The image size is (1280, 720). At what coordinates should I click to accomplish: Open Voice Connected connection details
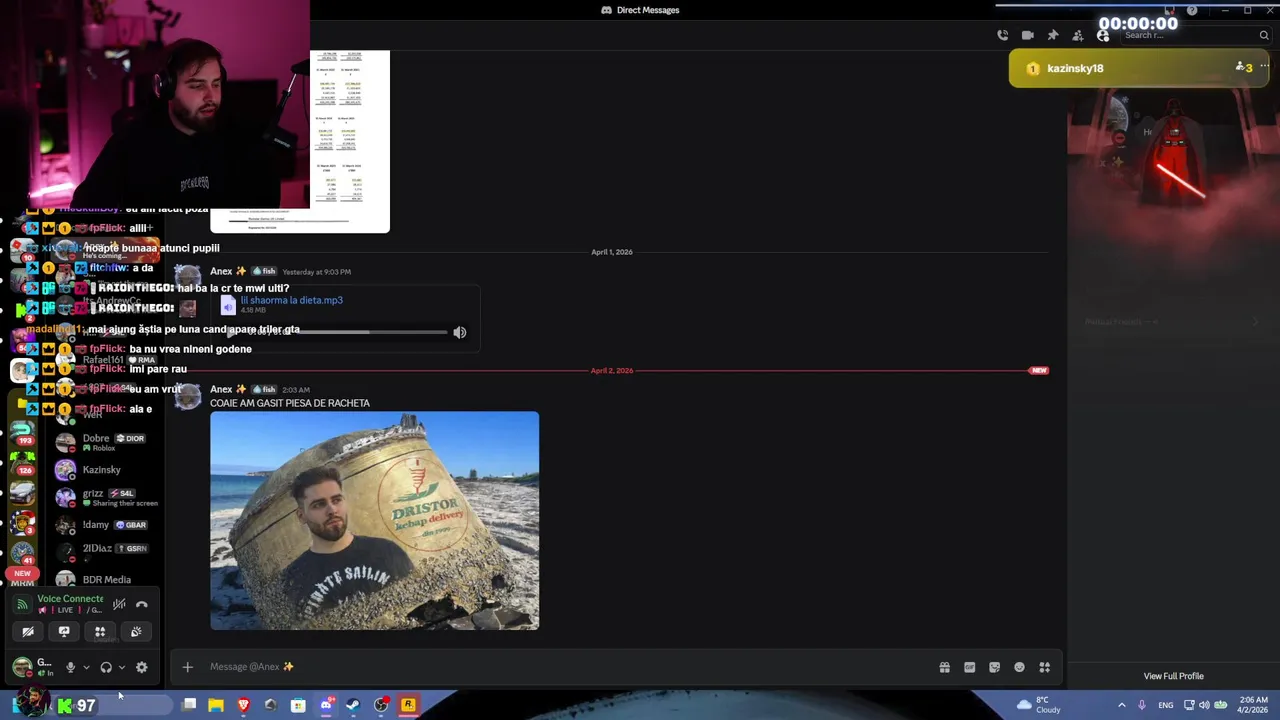70,599
